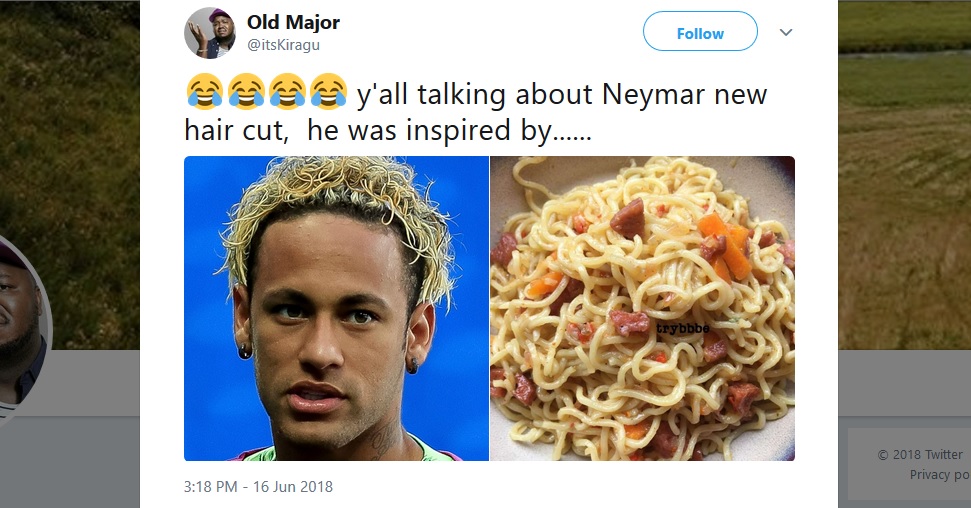Screen dimensions: 971x508
Task: Click the dimmed header photo on the right
Action: pos(904,173)
